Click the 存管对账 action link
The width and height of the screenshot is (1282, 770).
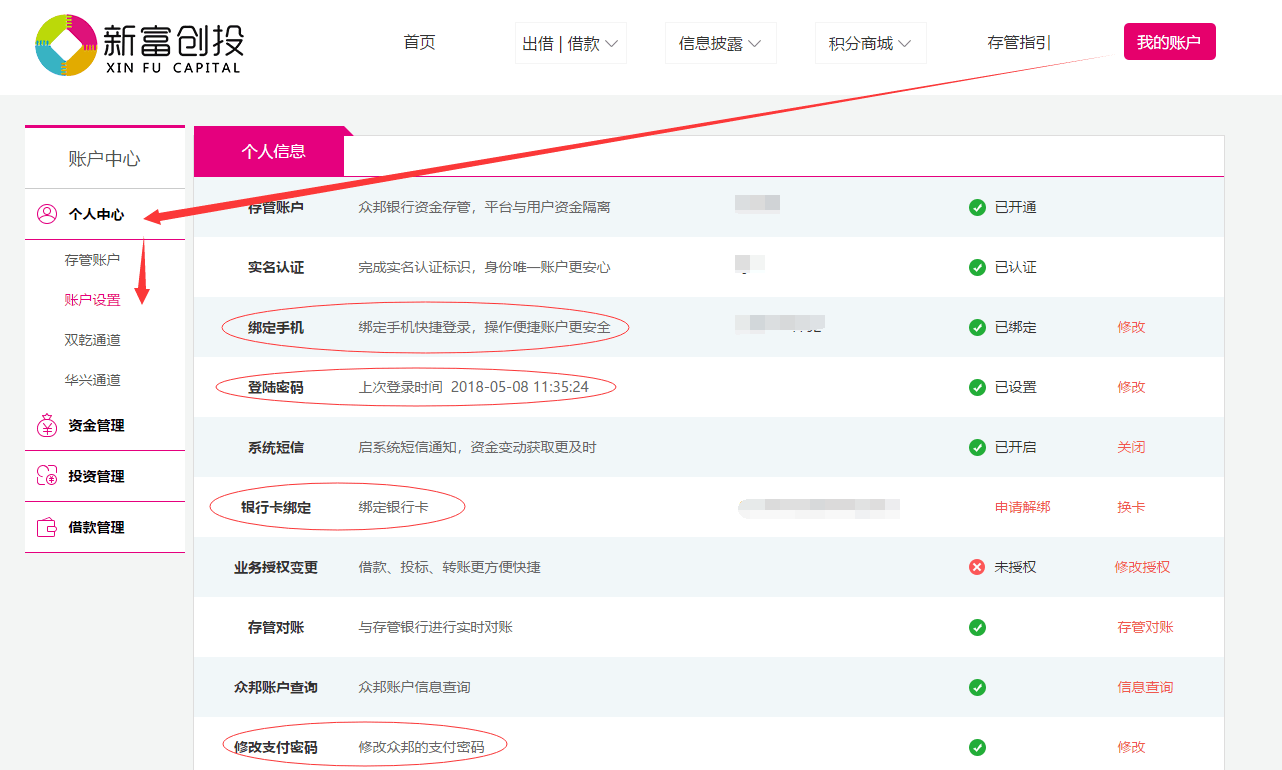pyautogui.click(x=1145, y=627)
